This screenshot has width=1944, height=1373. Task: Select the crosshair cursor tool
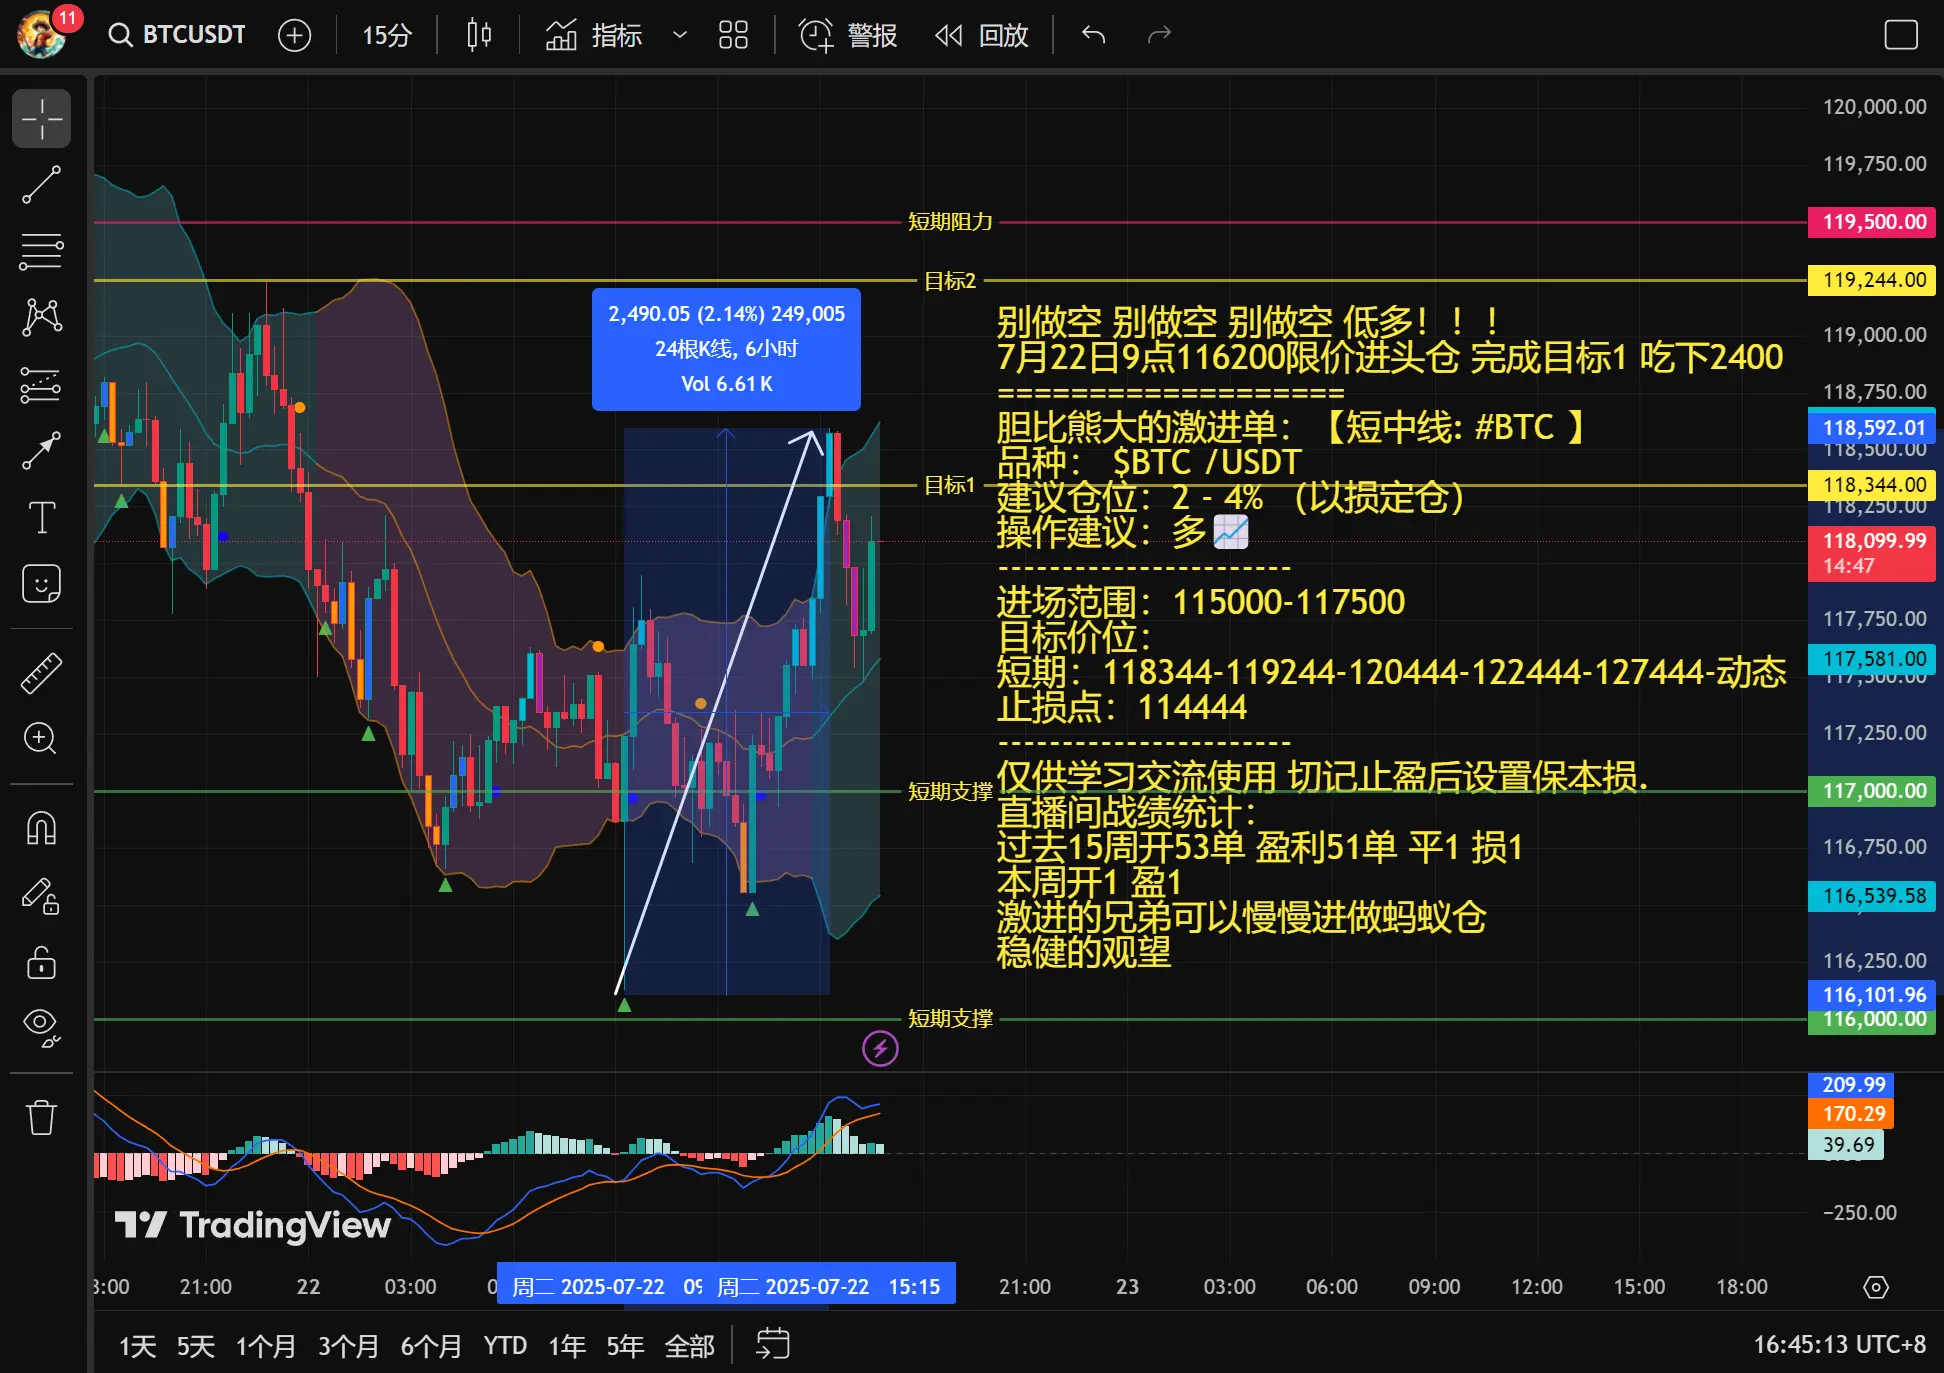(x=41, y=119)
